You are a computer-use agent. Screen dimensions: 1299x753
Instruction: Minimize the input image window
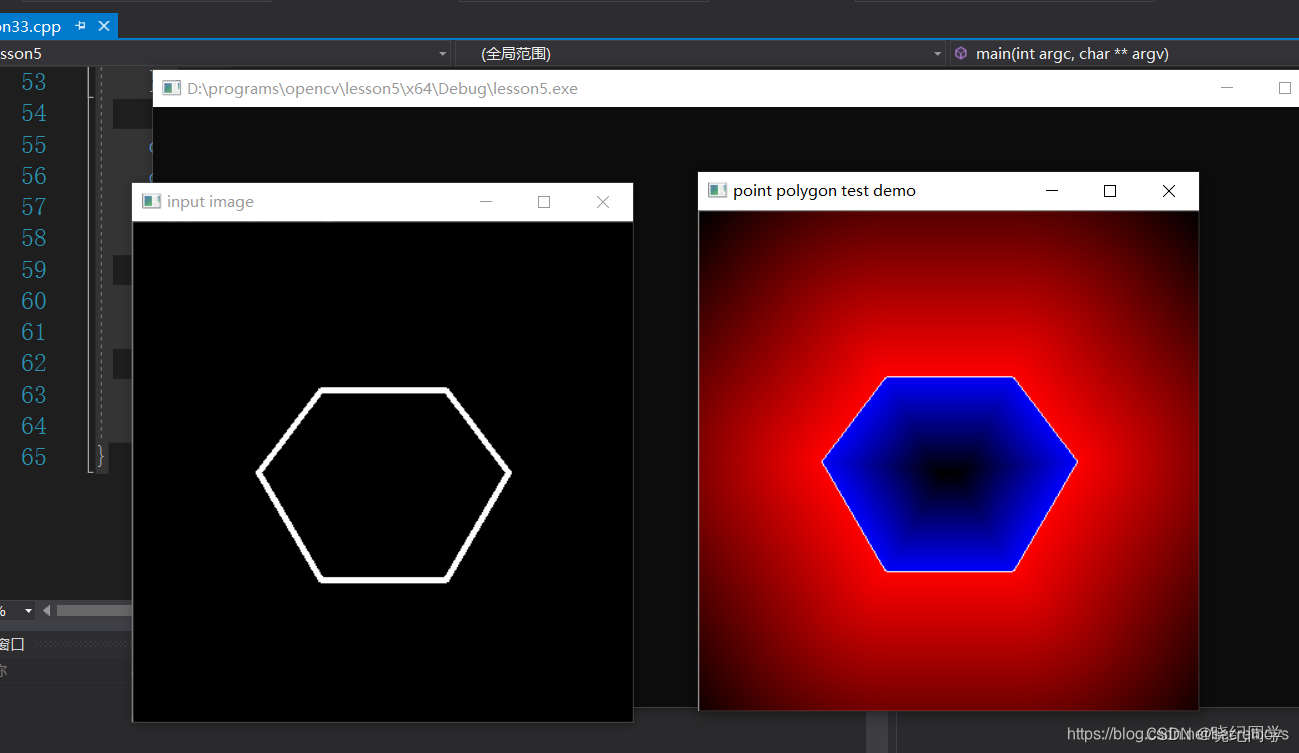coord(486,202)
